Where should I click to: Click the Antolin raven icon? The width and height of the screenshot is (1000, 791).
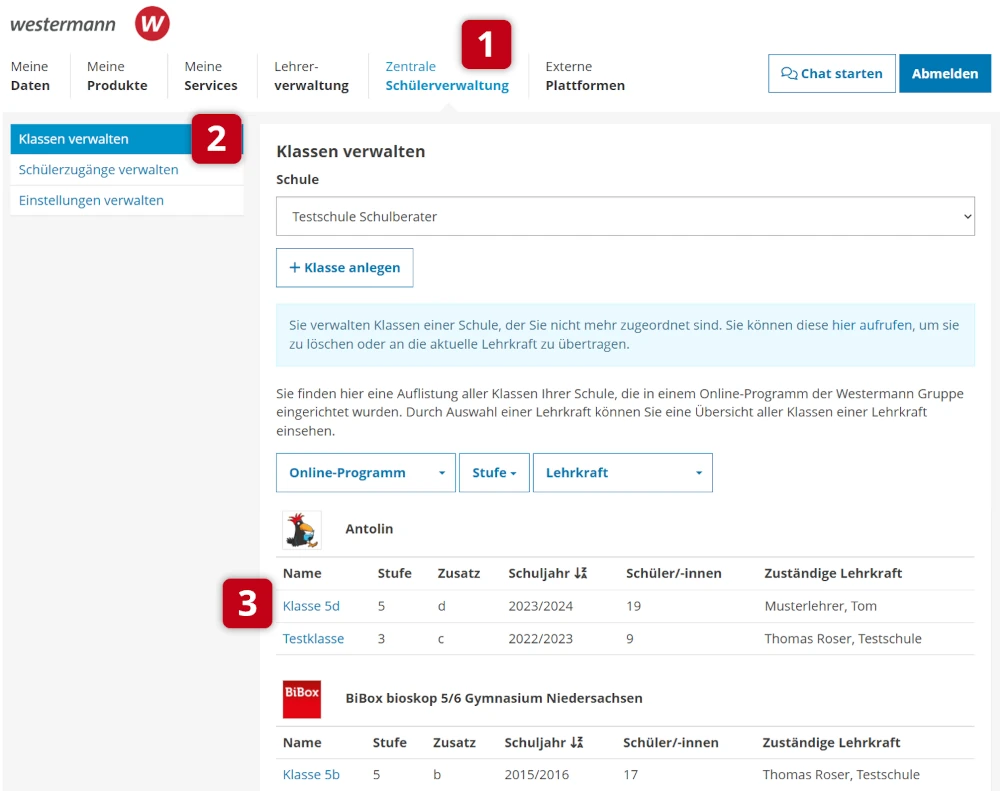click(x=301, y=530)
